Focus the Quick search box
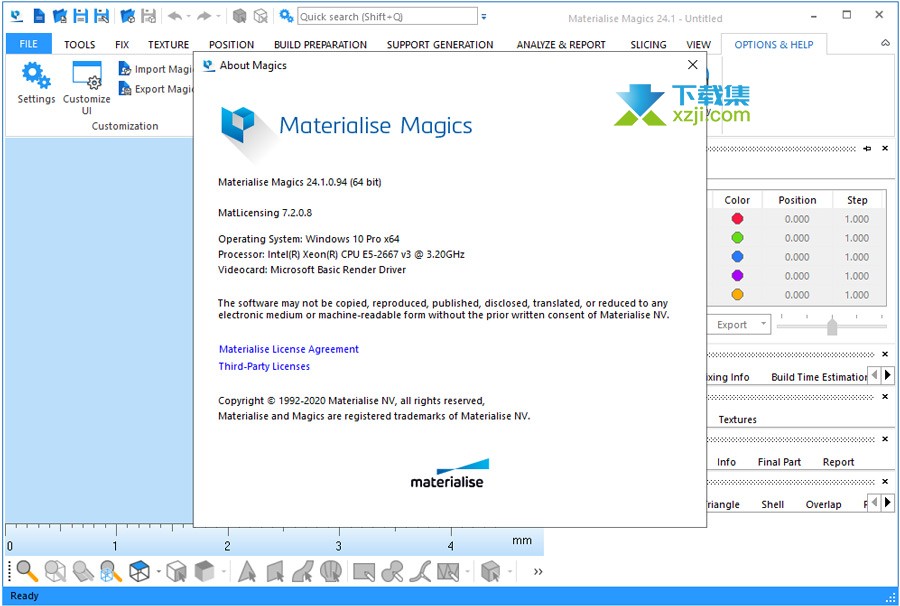900x606 pixels. pos(387,17)
